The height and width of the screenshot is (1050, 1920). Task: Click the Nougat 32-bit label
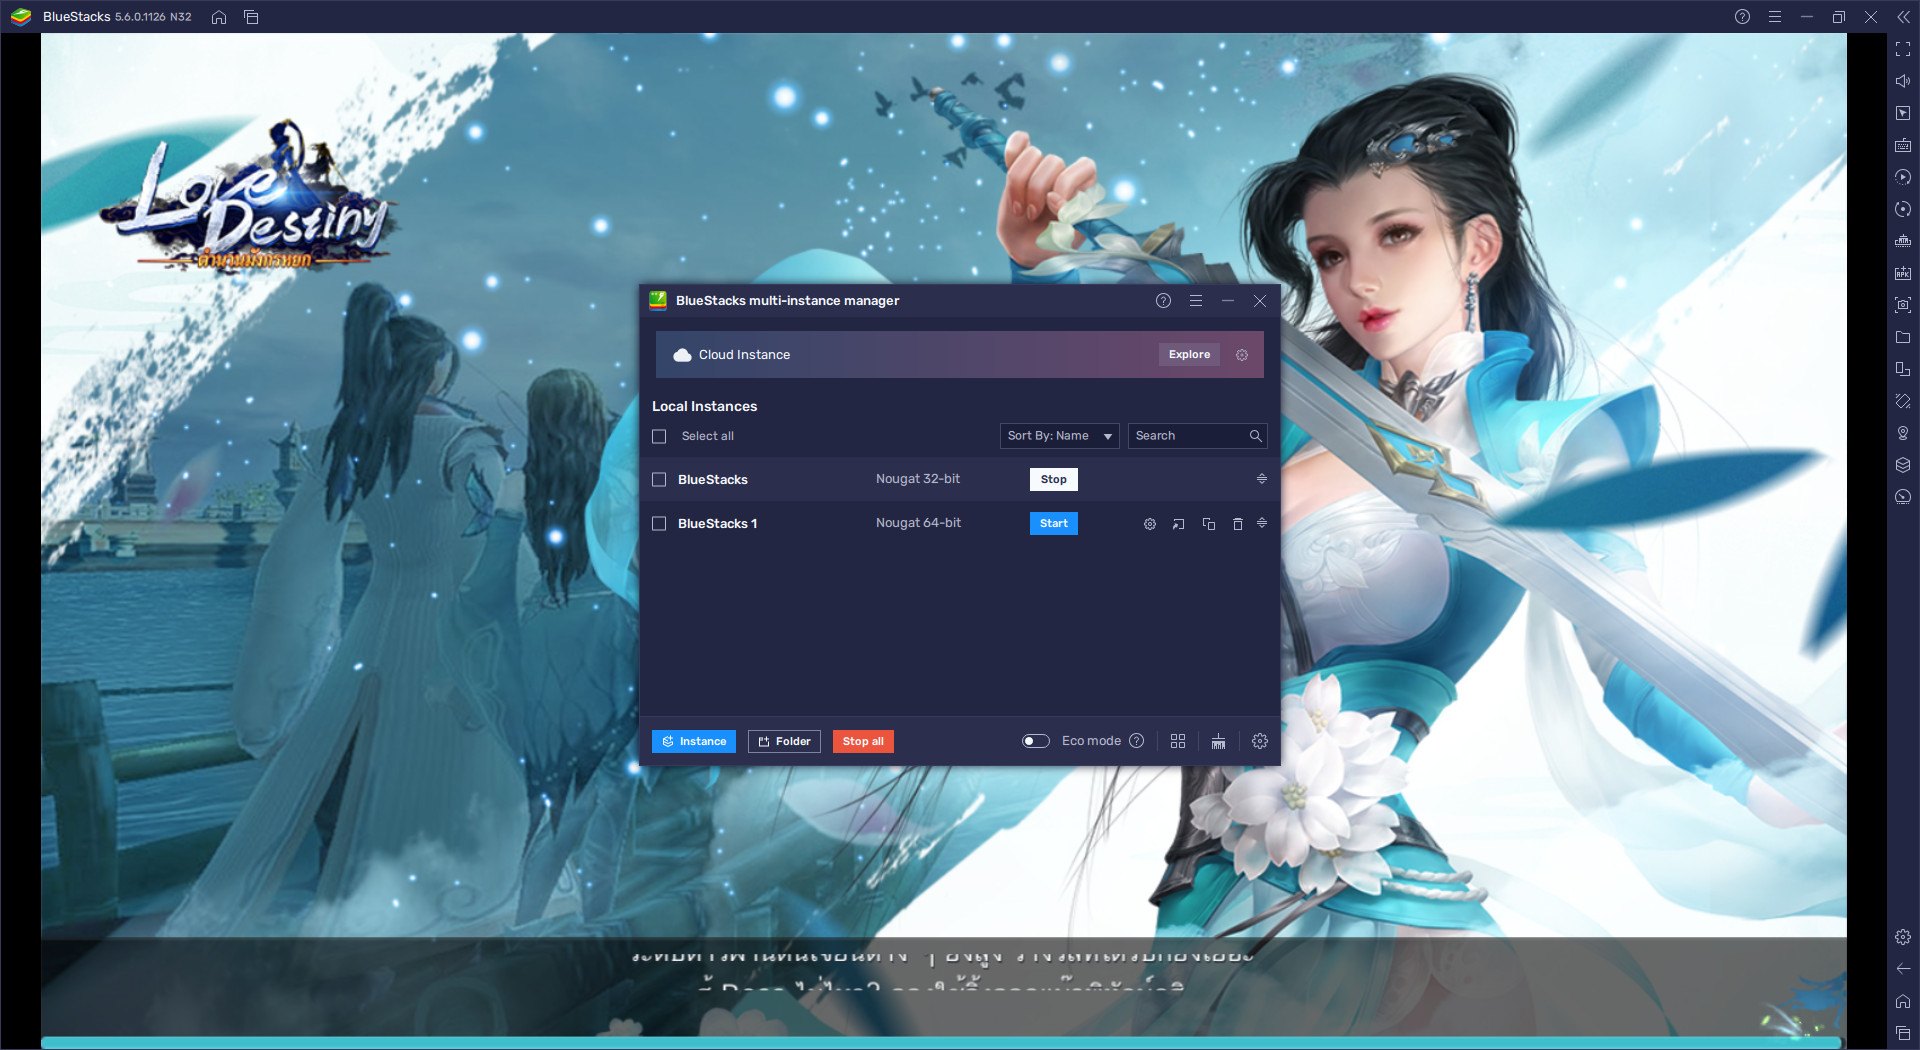[917, 479]
